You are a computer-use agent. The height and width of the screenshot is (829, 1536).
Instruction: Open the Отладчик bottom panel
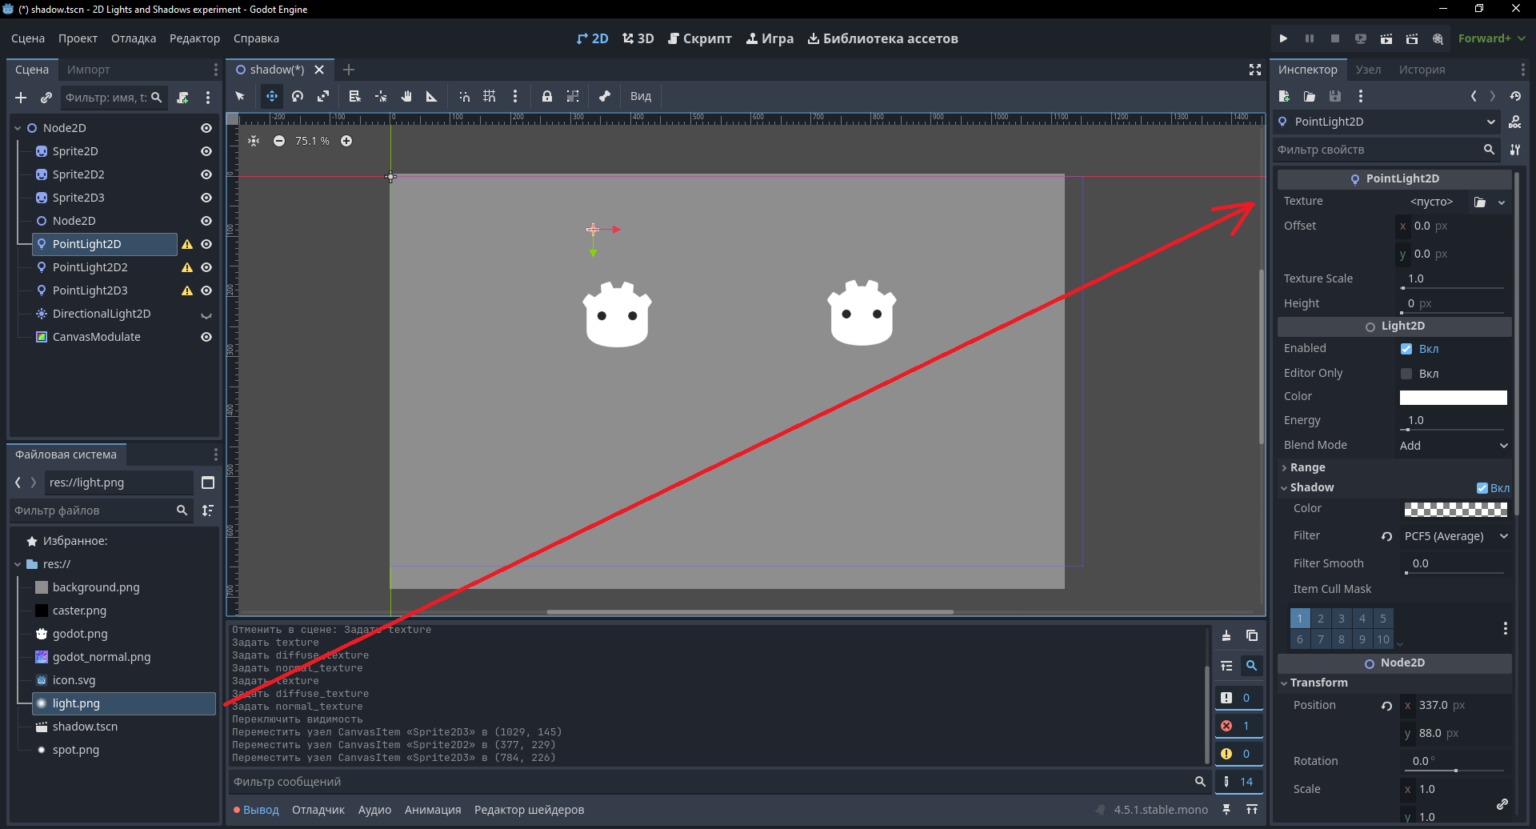click(x=318, y=810)
